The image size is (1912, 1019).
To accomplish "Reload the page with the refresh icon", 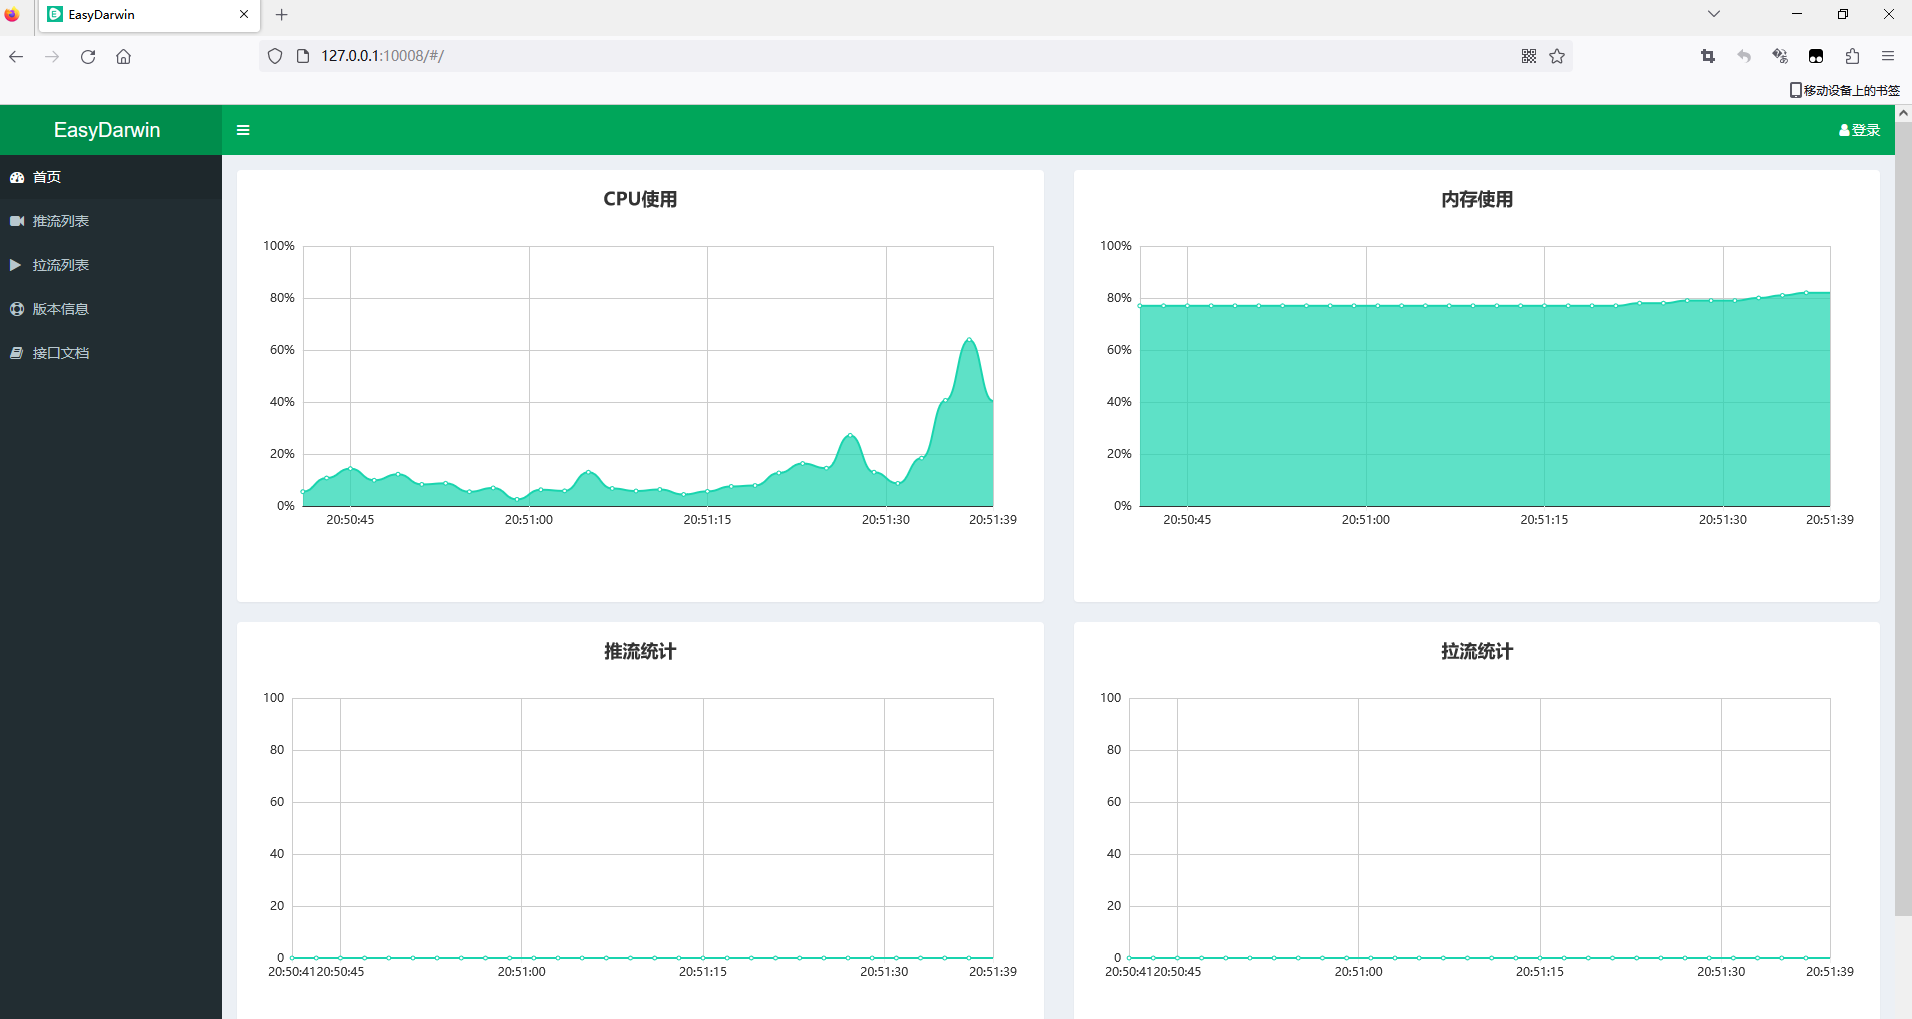I will point(88,56).
